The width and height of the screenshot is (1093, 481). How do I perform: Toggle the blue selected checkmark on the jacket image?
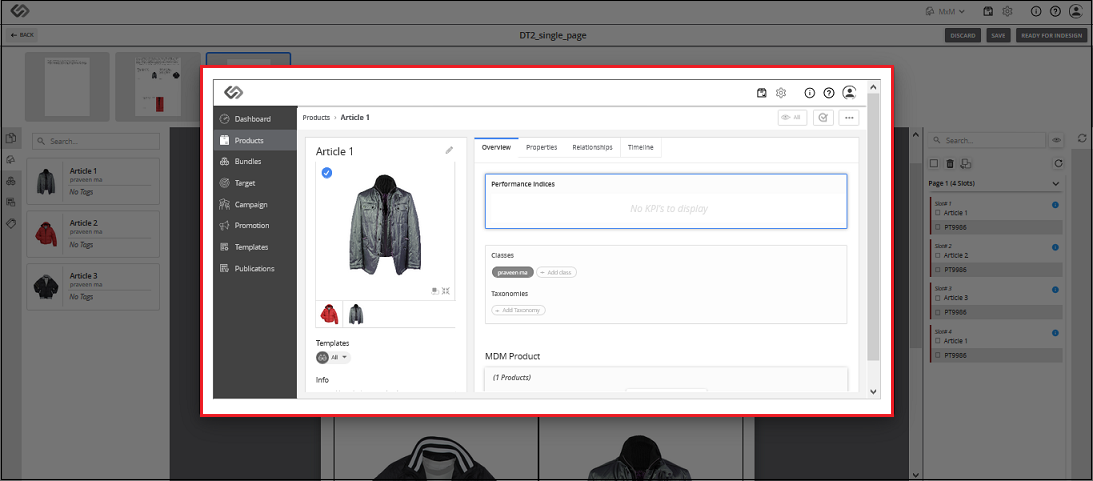[327, 173]
